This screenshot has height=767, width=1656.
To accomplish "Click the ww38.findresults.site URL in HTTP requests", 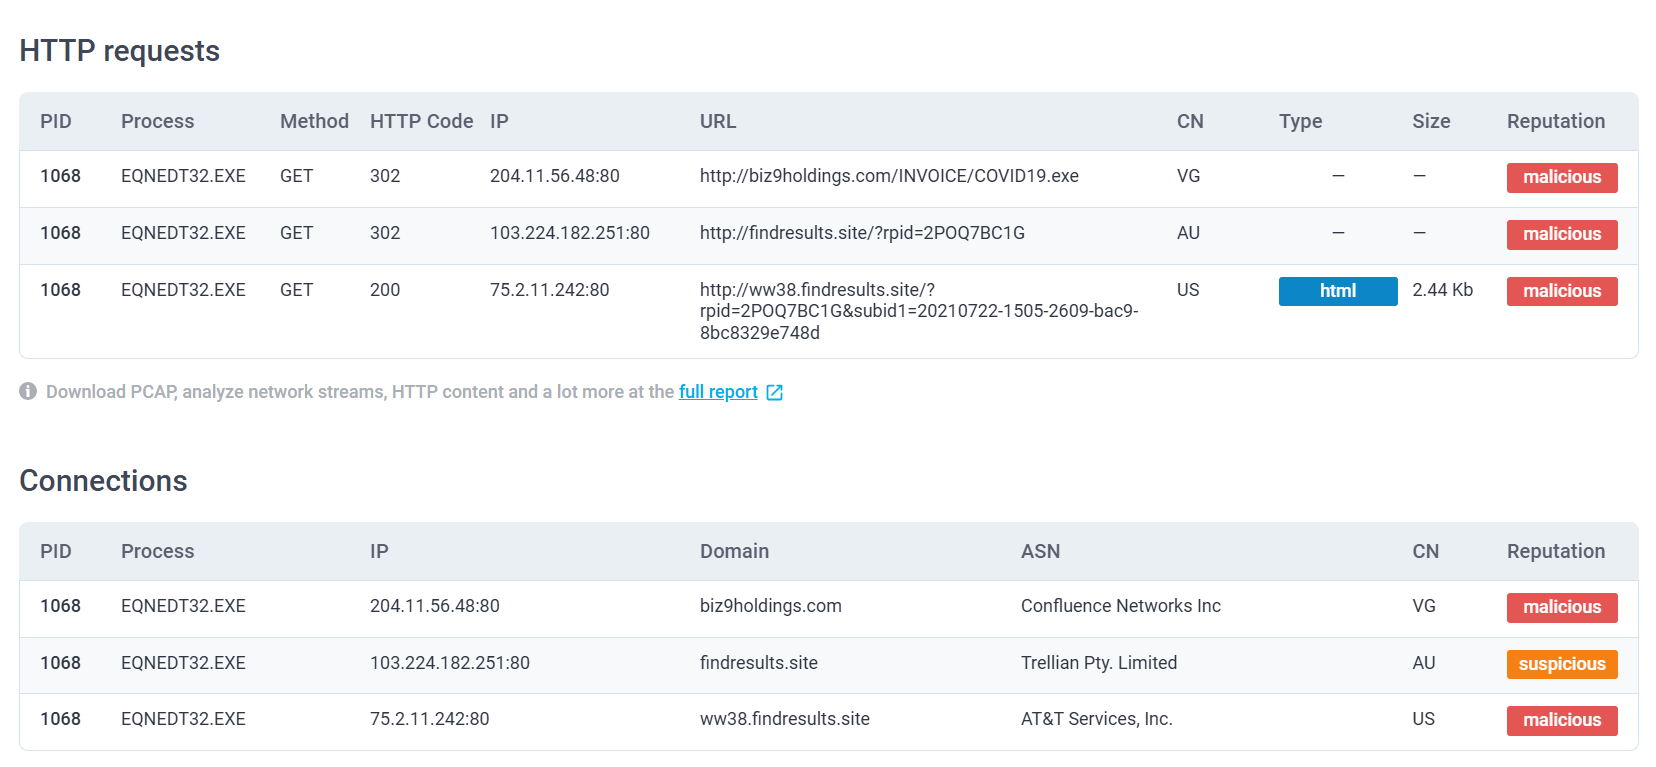I will pyautogui.click(x=918, y=311).
